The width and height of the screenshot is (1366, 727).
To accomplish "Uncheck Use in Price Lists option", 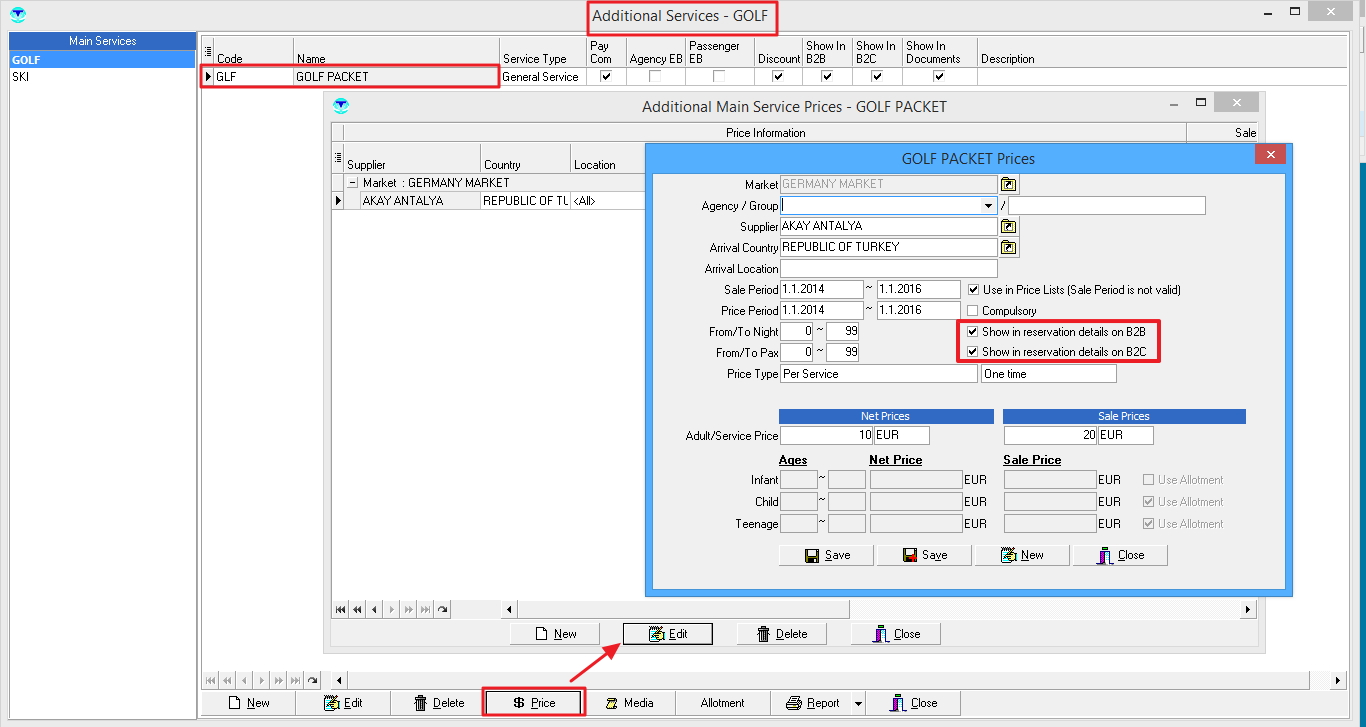I will pos(973,290).
